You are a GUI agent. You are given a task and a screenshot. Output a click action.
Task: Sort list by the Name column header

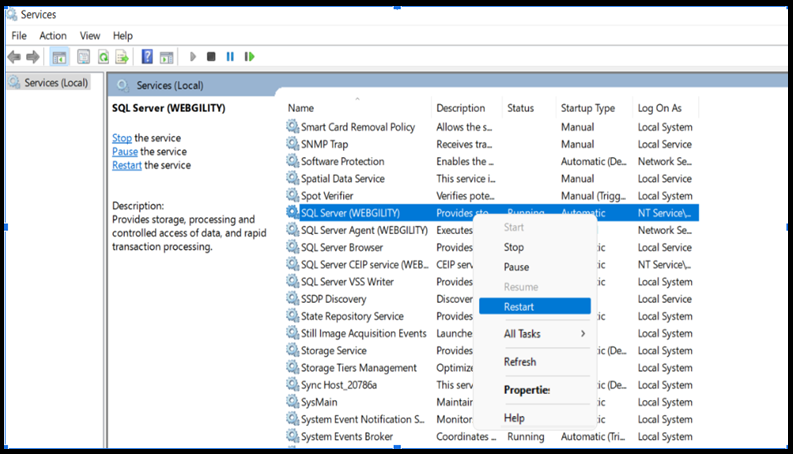[x=301, y=108]
